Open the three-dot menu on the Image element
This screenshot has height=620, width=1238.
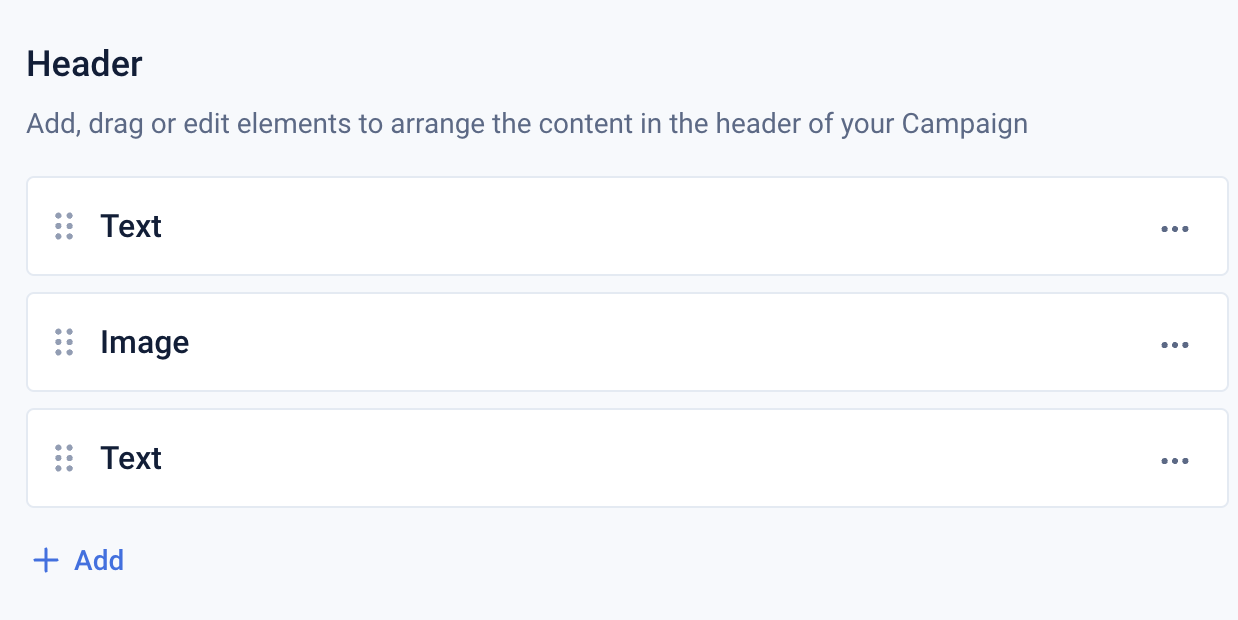pos(1174,344)
